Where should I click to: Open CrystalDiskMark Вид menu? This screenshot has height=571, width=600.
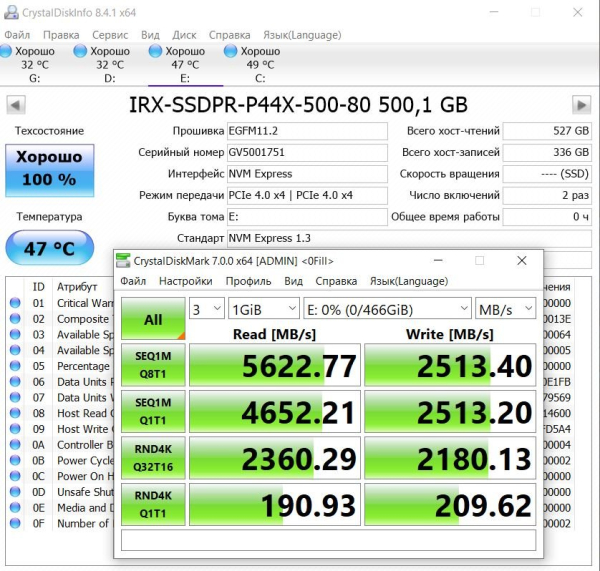pyautogui.click(x=293, y=281)
